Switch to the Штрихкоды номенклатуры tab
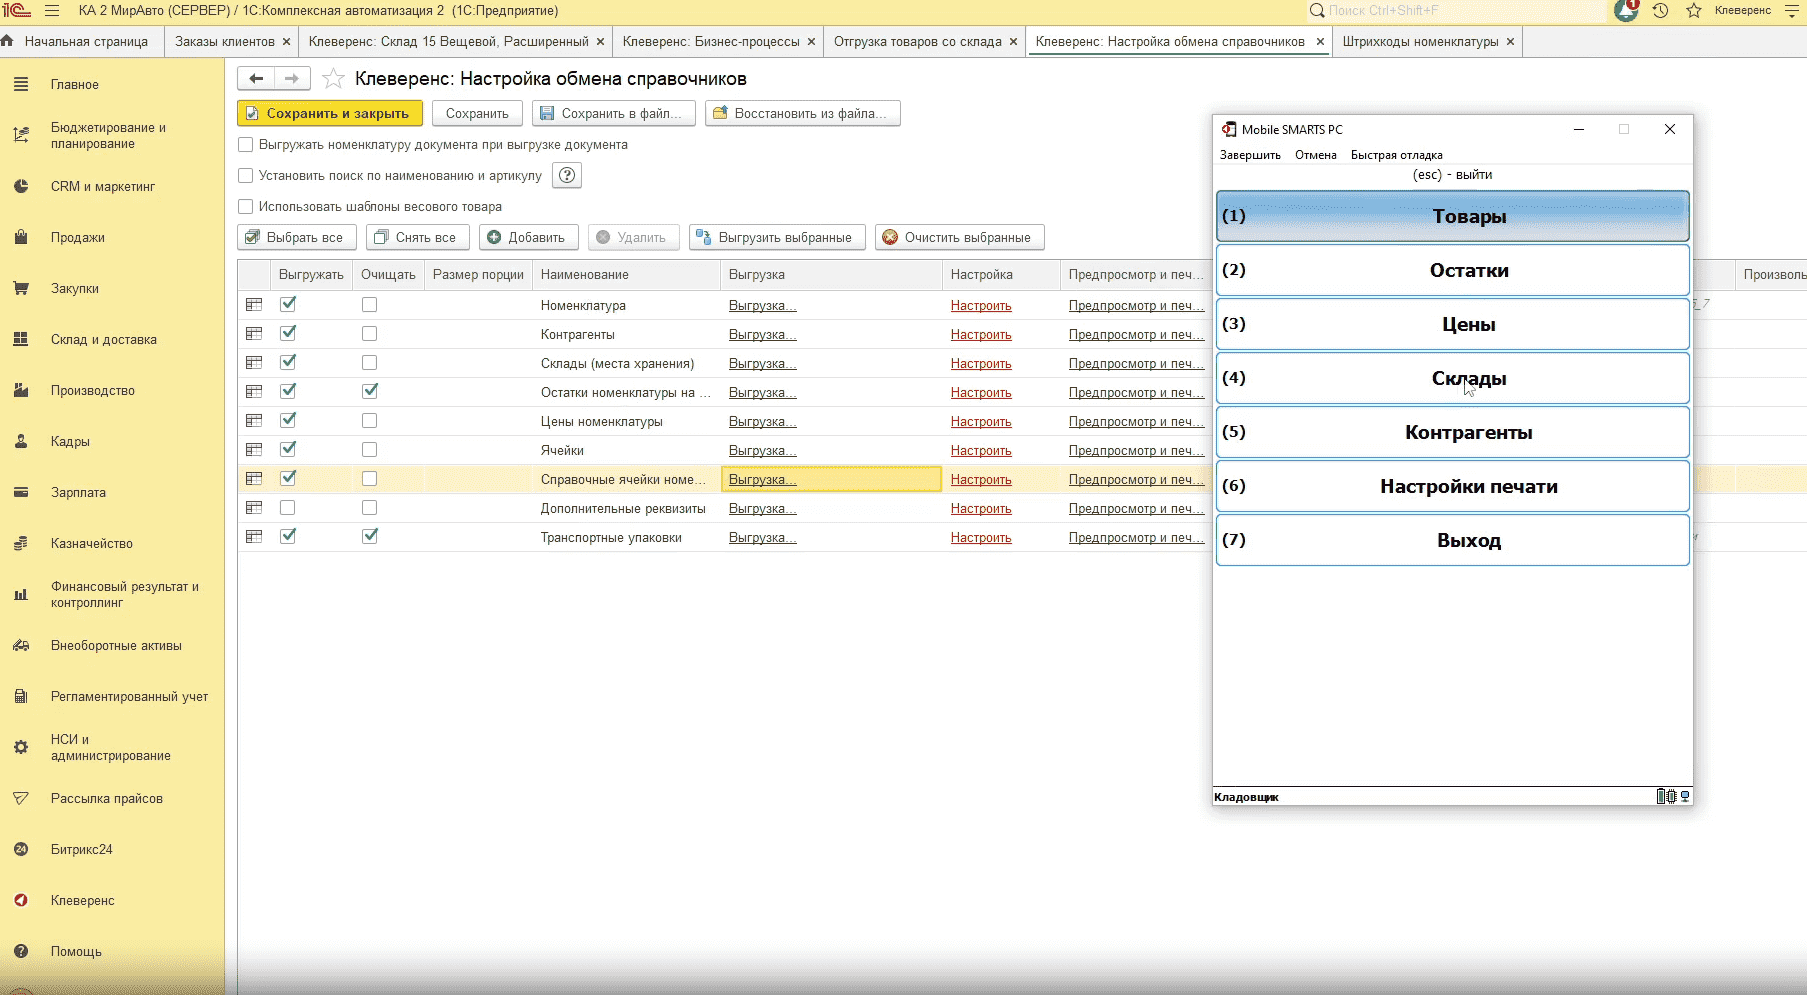1807x995 pixels. pyautogui.click(x=1420, y=42)
